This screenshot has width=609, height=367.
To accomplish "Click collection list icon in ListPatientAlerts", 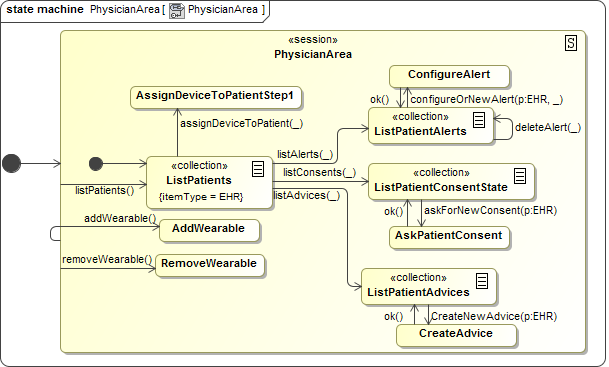I will click(x=479, y=120).
